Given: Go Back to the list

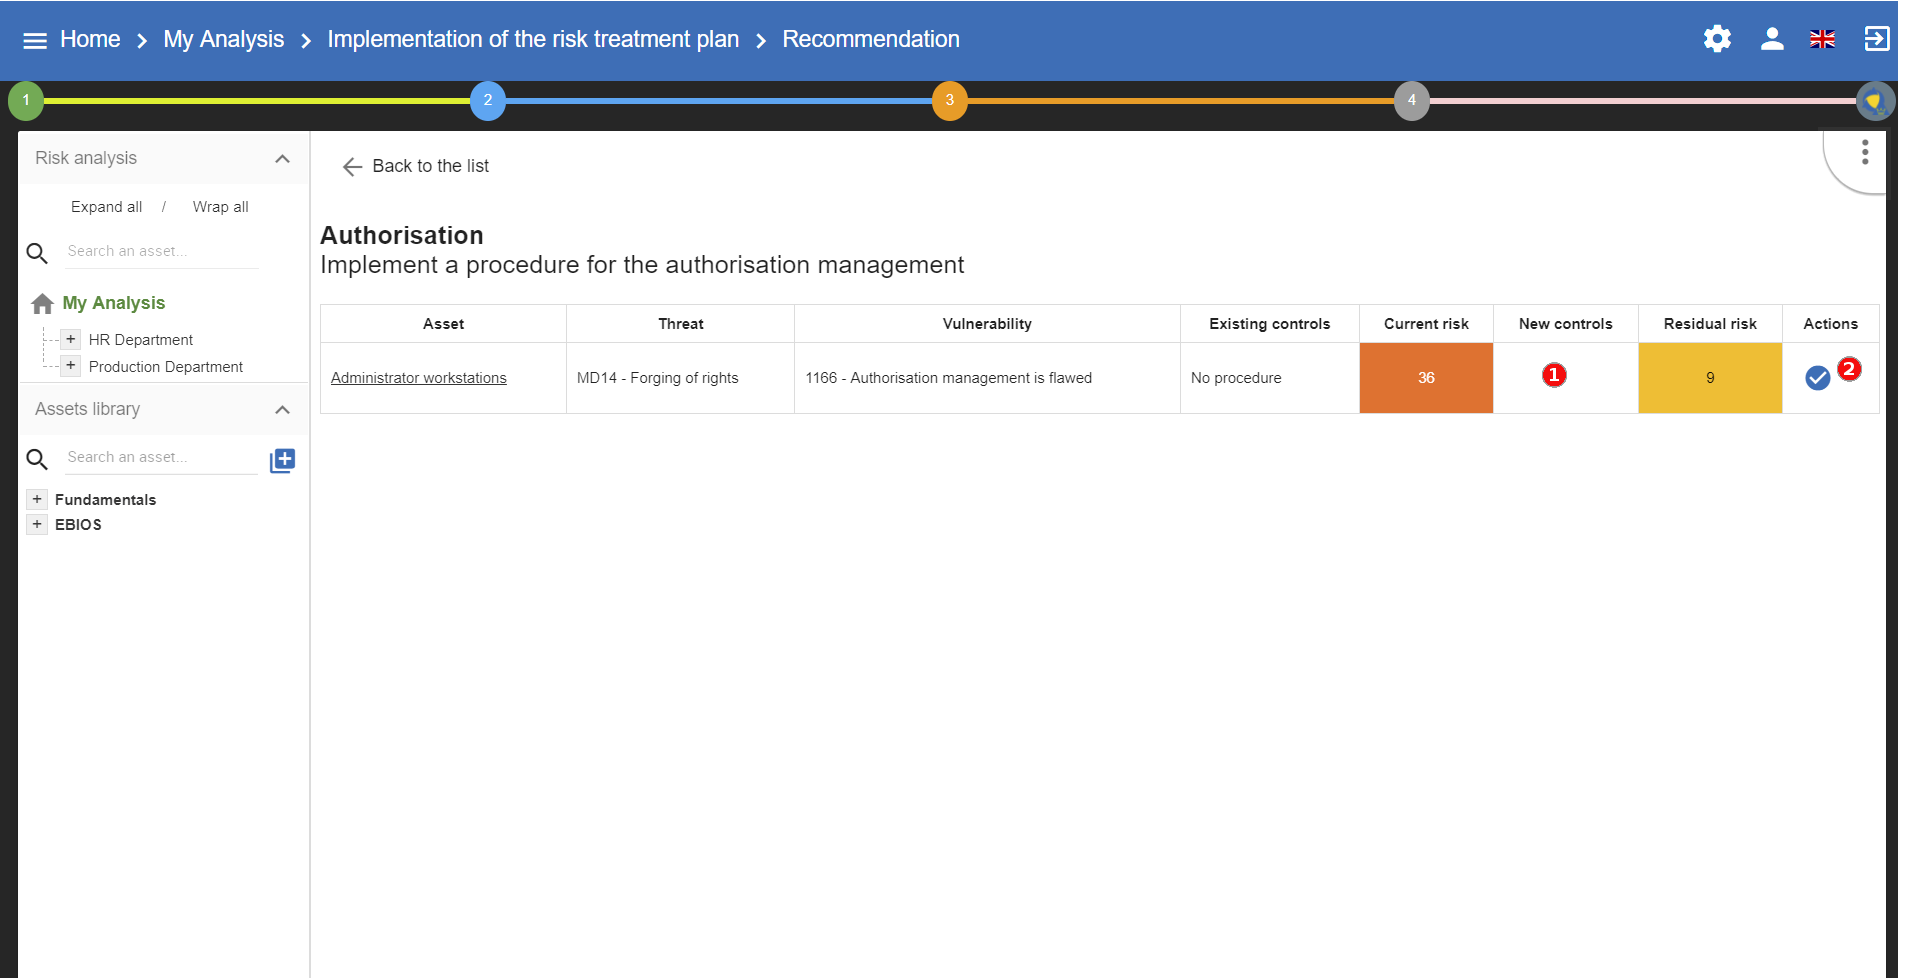Looking at the screenshot, I should pos(430,166).
